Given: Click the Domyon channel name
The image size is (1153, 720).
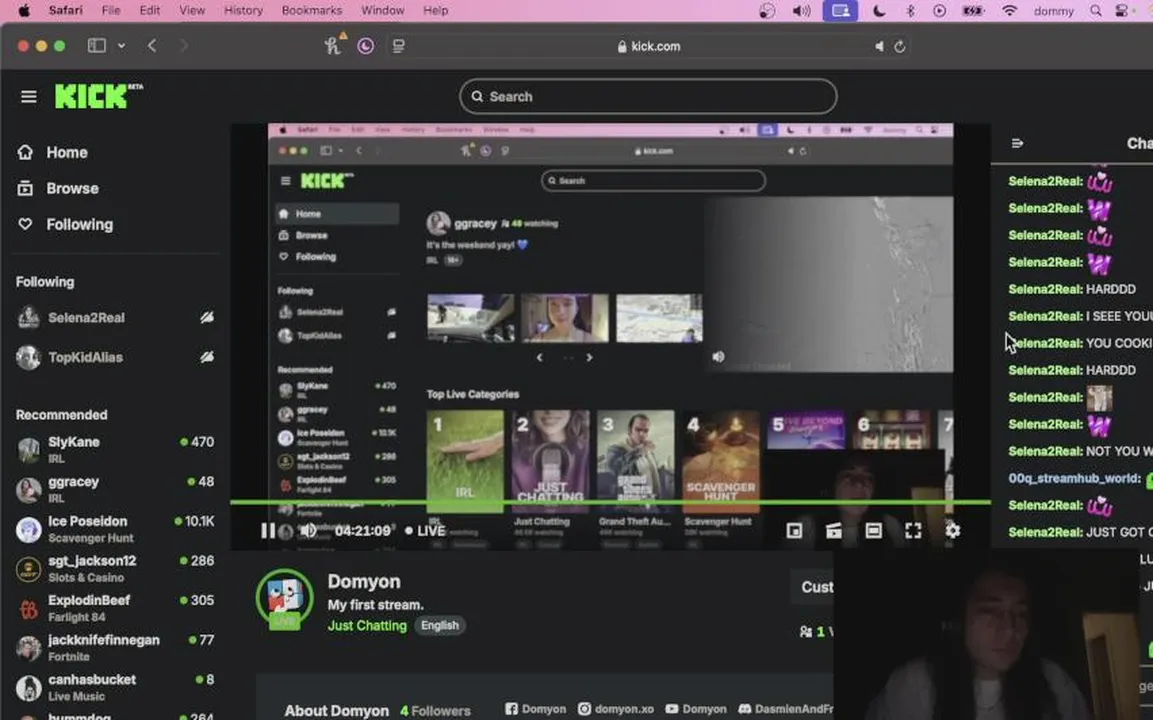Looking at the screenshot, I should [364, 581].
